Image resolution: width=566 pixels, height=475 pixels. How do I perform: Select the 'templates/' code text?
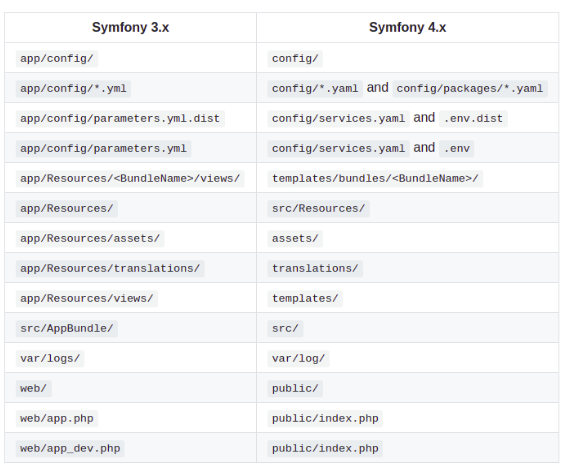305,298
